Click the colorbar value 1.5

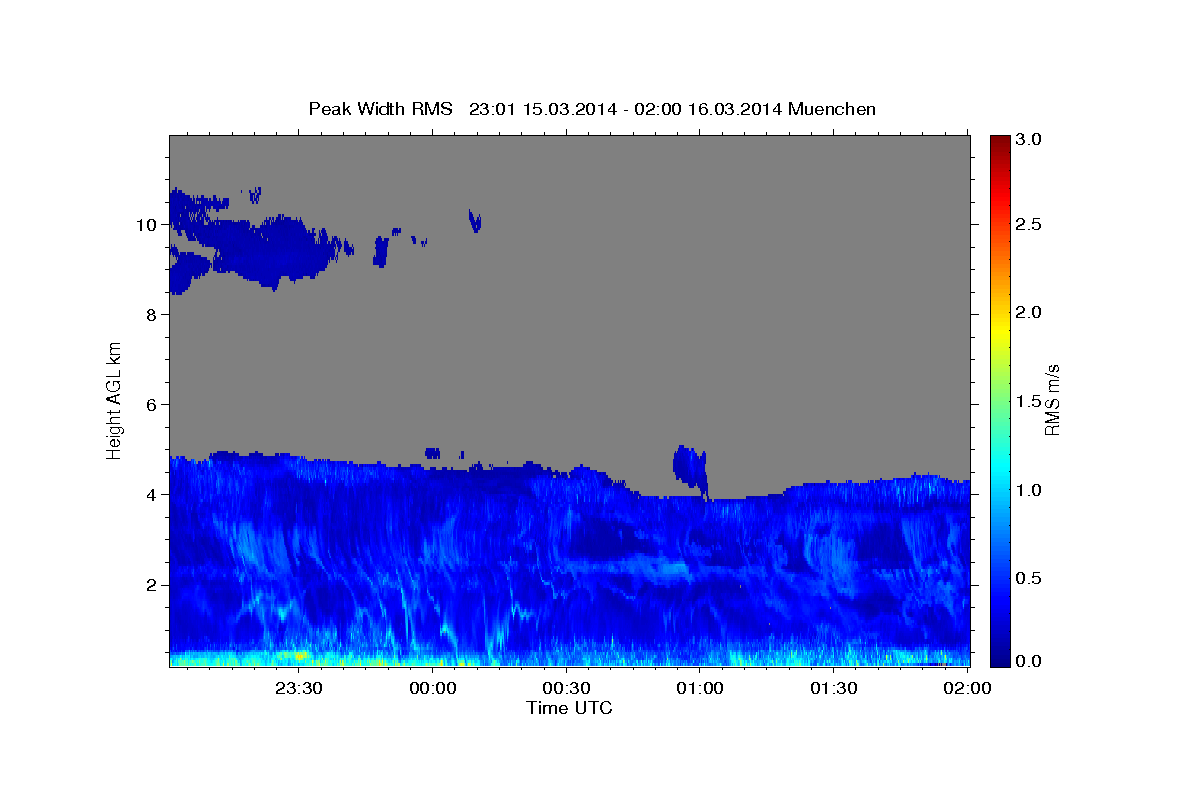click(1029, 401)
